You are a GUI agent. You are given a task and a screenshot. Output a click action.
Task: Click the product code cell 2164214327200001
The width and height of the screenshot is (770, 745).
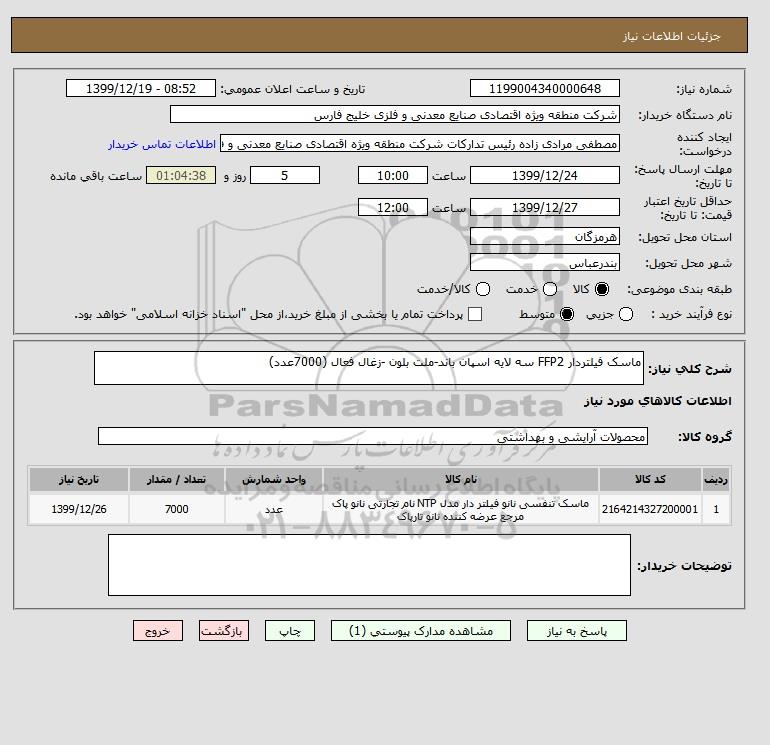point(650,509)
